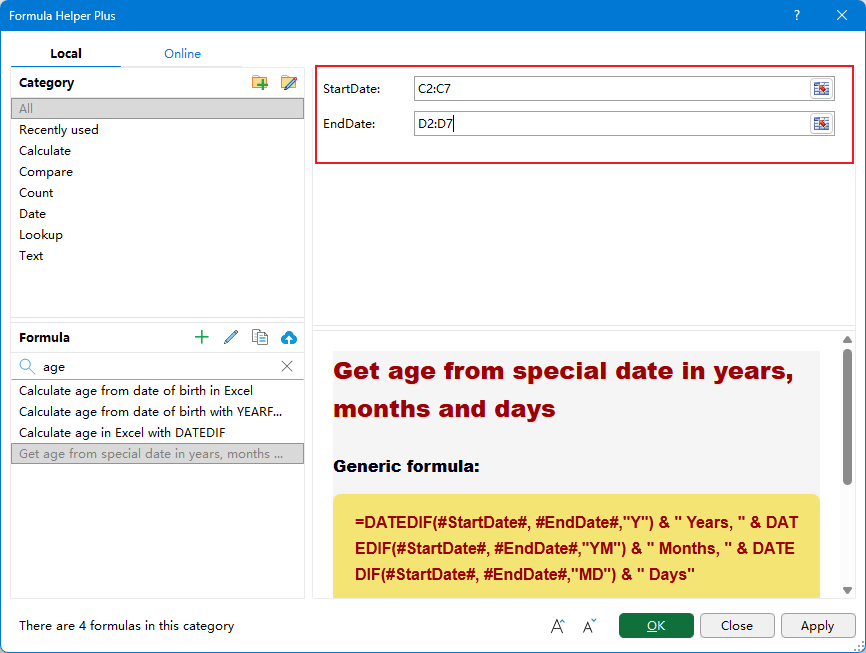Viewport: 866px width, 653px height.
Task: Click the StartDate range selector icon
Action: coord(821,88)
